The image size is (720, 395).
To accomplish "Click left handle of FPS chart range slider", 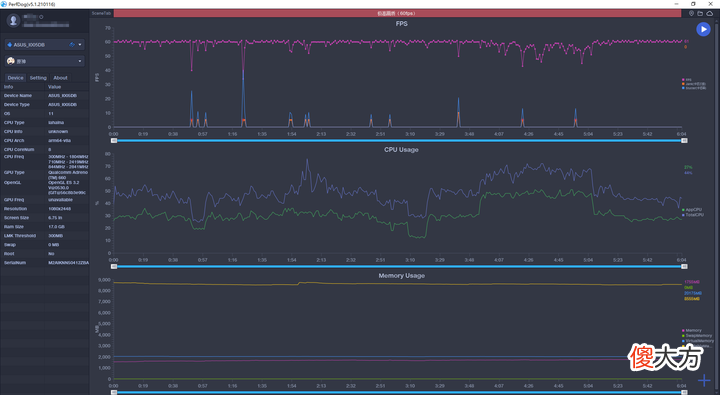I will (114, 141).
